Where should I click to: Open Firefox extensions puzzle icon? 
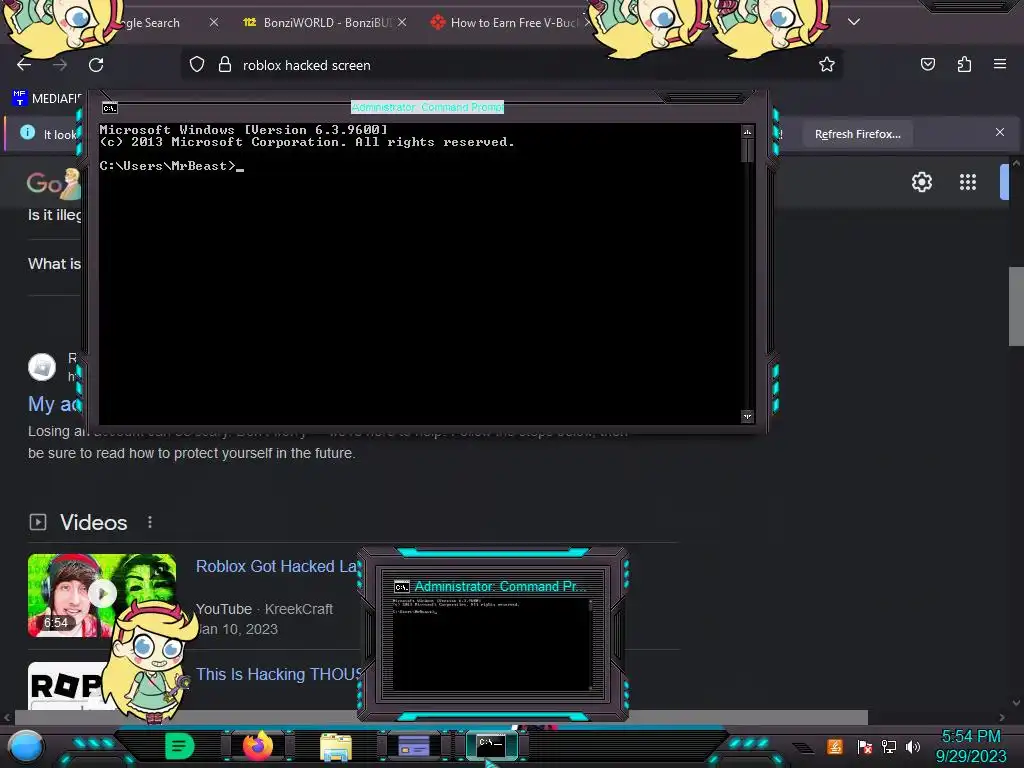pos(964,65)
